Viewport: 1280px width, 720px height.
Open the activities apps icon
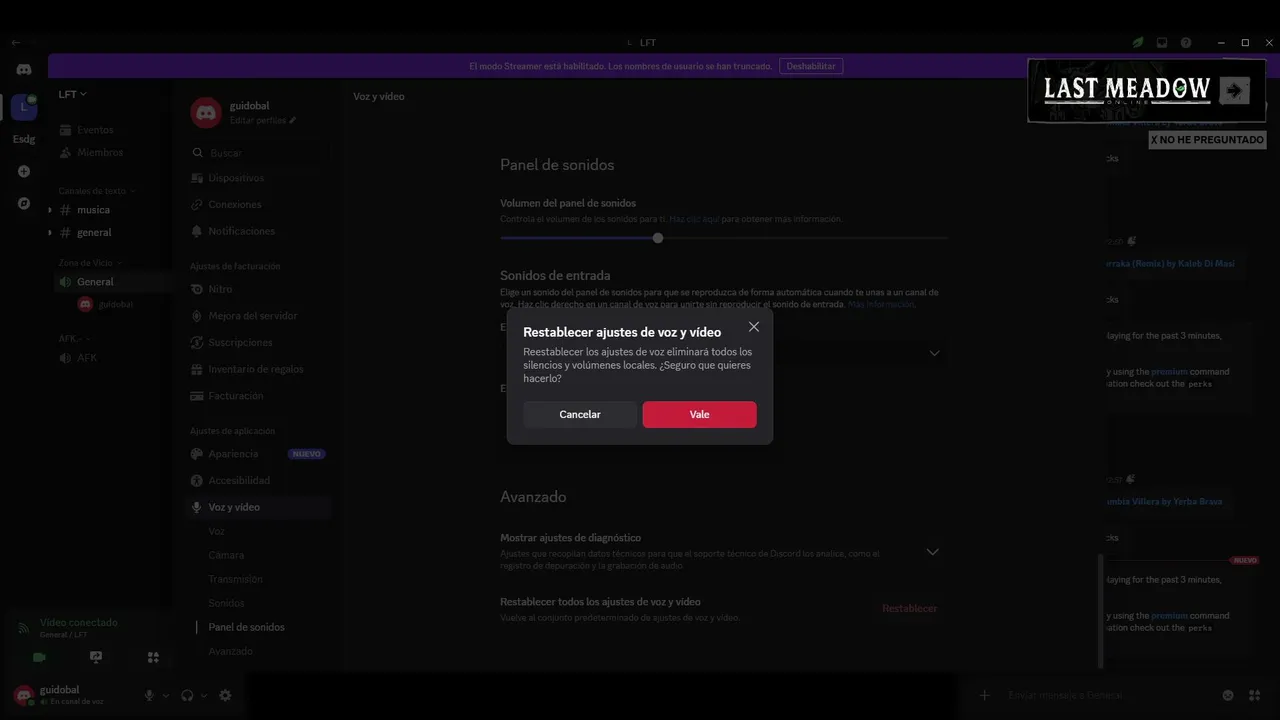[x=153, y=657]
